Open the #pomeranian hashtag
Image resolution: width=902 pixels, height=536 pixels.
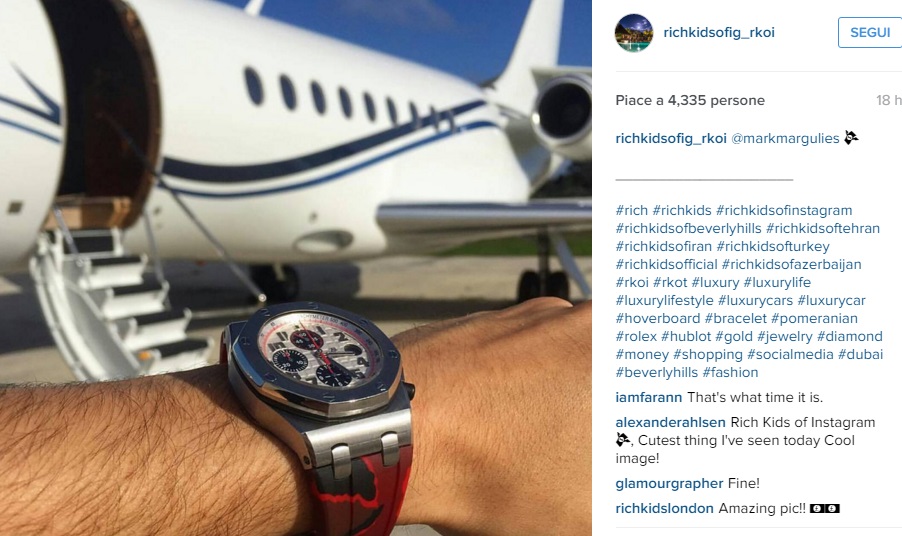point(814,318)
